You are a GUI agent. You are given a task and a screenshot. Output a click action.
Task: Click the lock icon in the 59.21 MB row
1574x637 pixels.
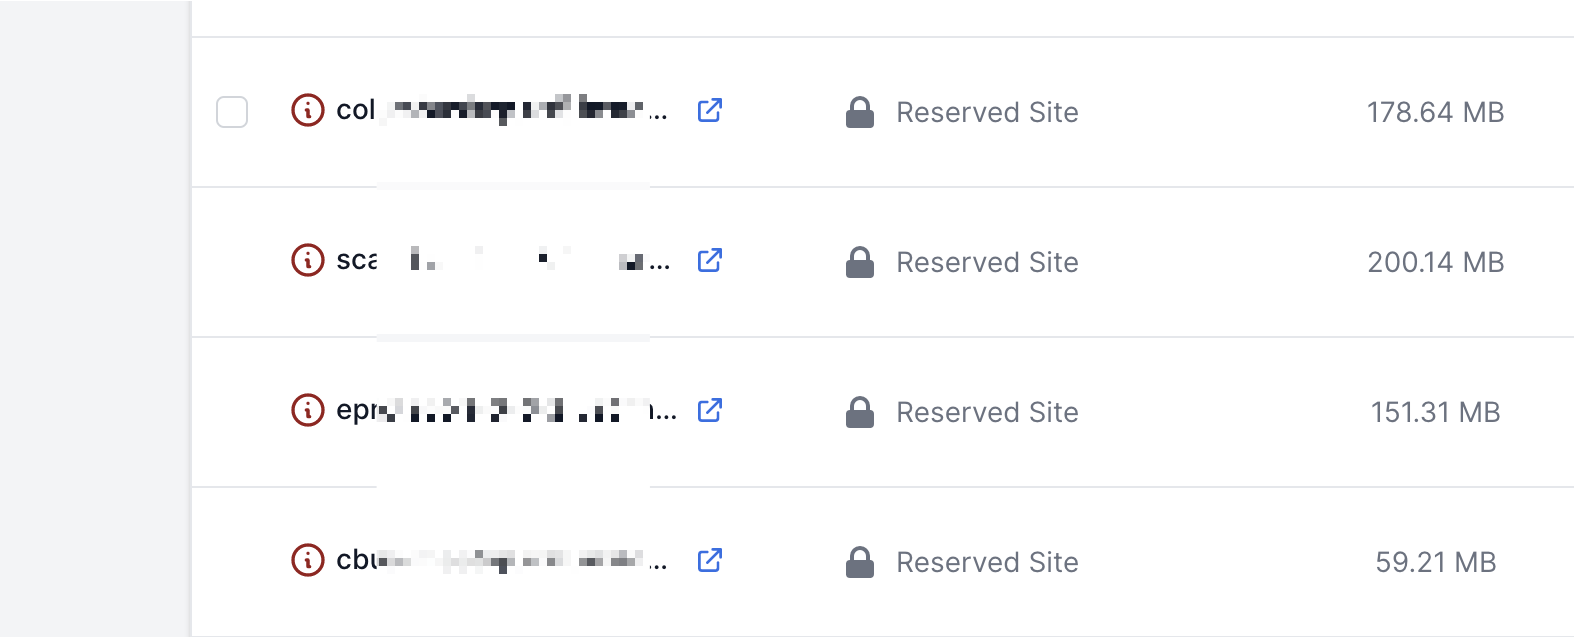860,562
